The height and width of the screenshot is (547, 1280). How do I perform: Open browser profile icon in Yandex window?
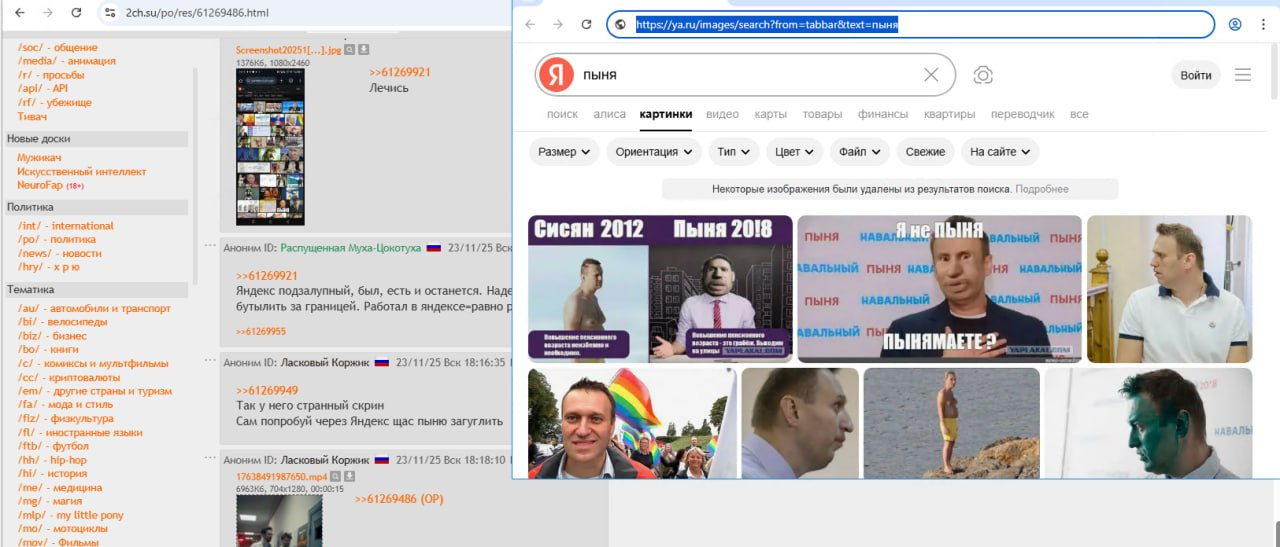(1235, 24)
